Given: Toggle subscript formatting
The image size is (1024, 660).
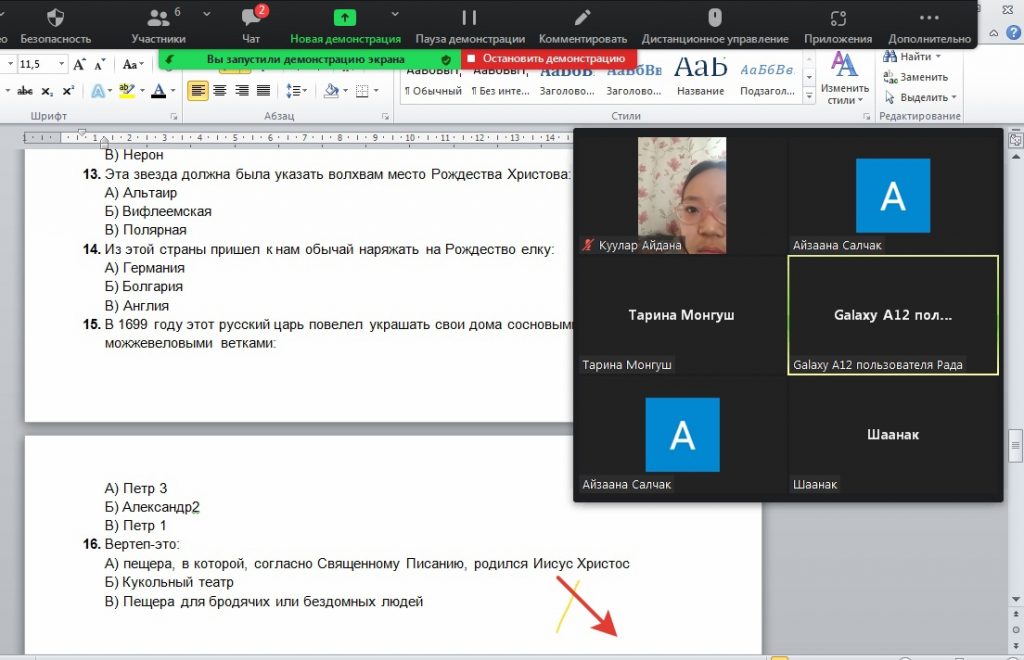Looking at the screenshot, I should [47, 91].
